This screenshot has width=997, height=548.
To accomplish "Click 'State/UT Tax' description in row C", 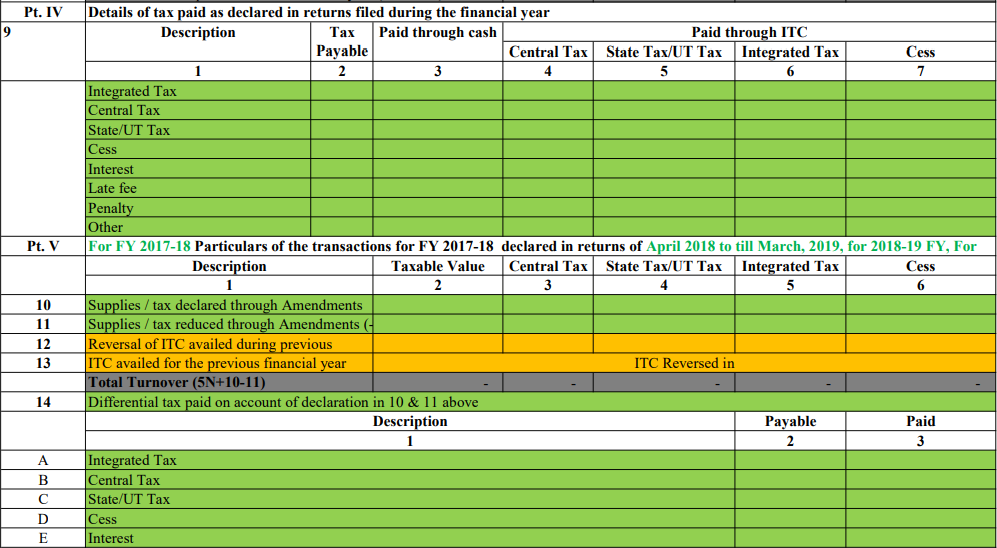I will click(410, 499).
